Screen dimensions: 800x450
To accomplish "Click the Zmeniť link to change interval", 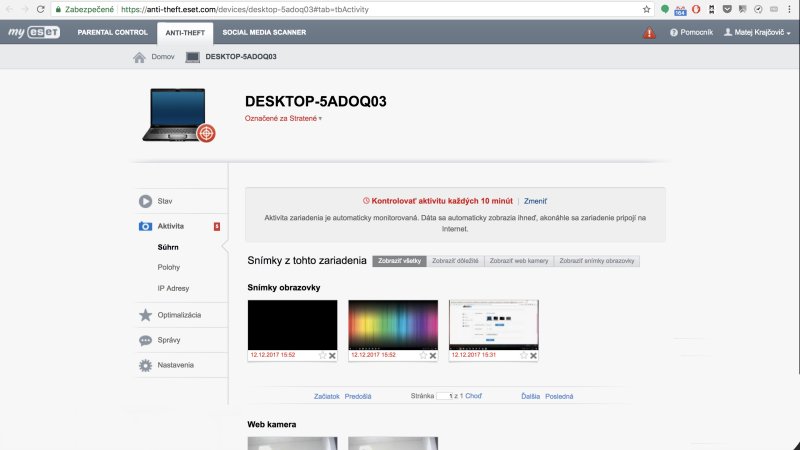I will 536,201.
